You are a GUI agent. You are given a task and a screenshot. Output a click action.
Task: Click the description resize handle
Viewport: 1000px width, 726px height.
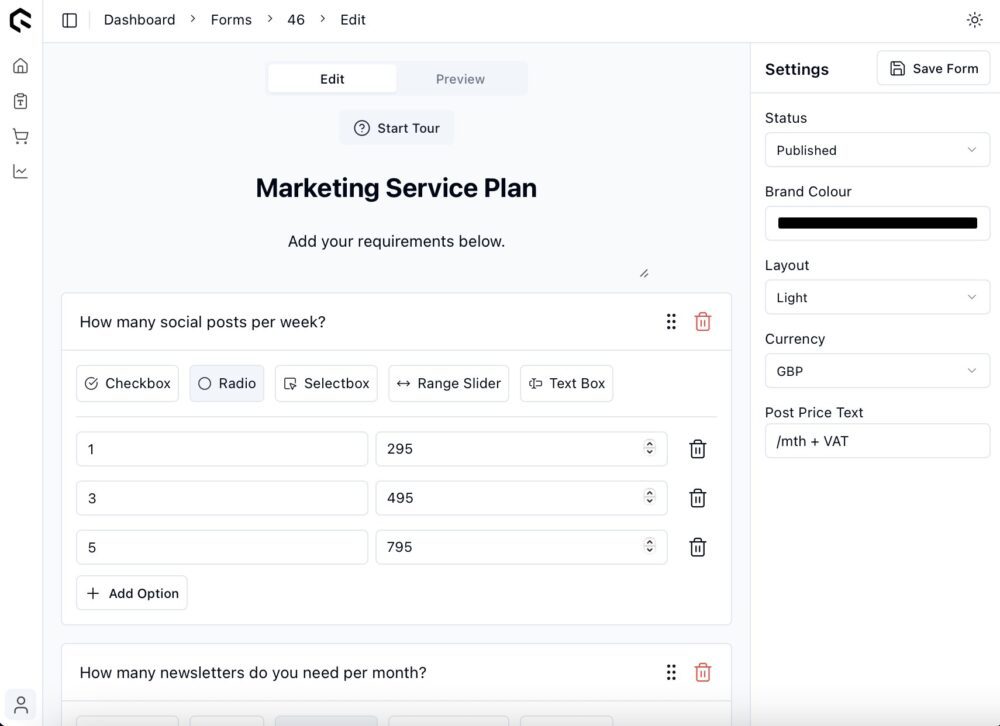[644, 273]
